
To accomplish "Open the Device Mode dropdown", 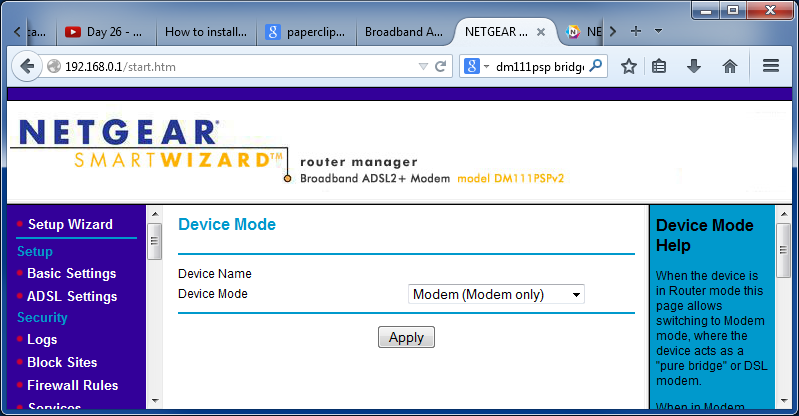I will (496, 294).
